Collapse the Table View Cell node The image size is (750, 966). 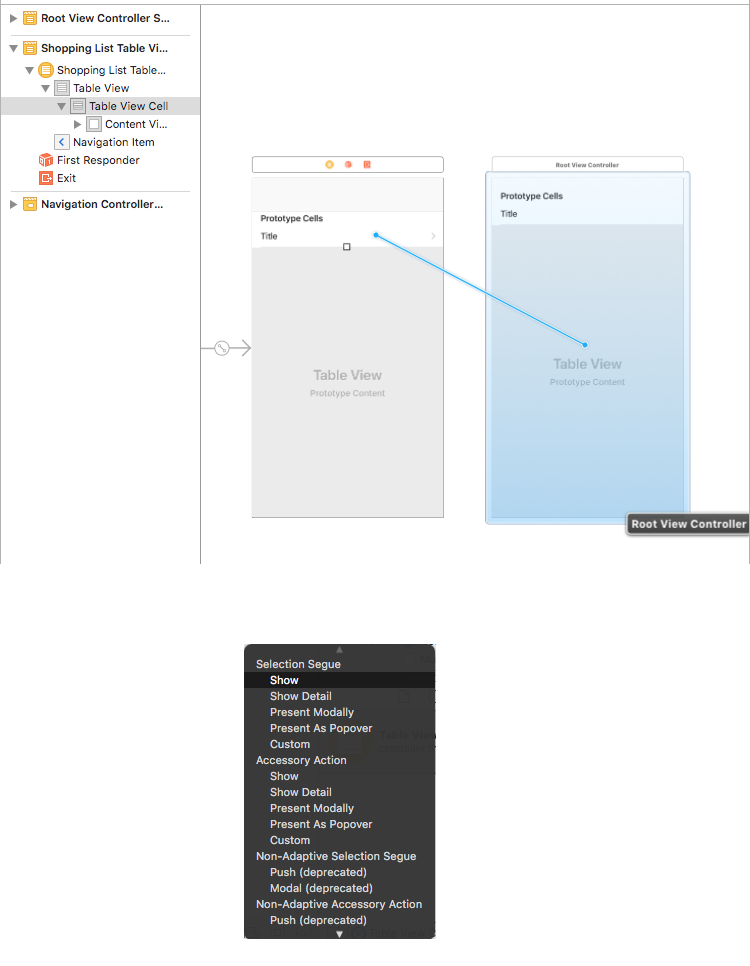coord(61,106)
